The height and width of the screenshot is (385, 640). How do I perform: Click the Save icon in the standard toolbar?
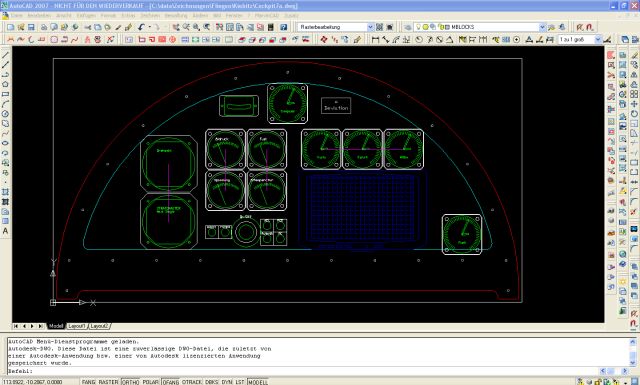coord(31,27)
